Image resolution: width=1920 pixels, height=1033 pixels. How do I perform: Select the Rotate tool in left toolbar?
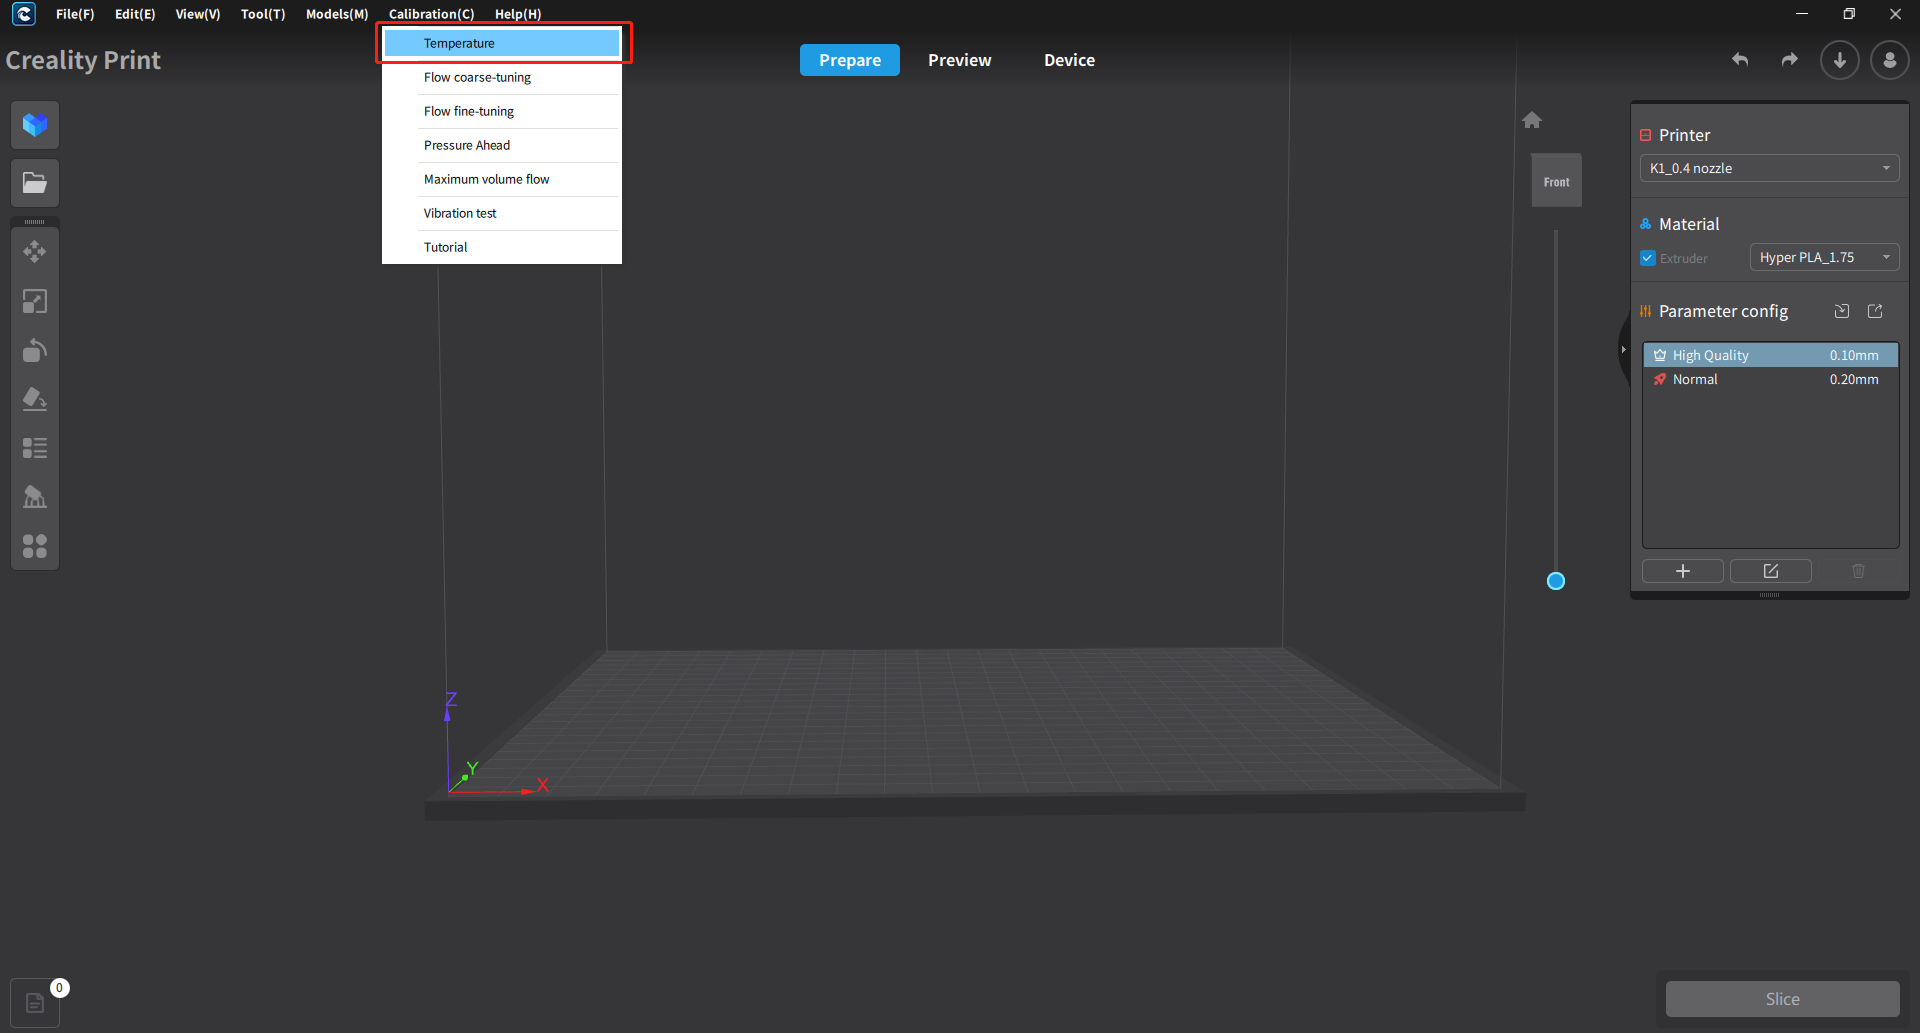pos(35,350)
